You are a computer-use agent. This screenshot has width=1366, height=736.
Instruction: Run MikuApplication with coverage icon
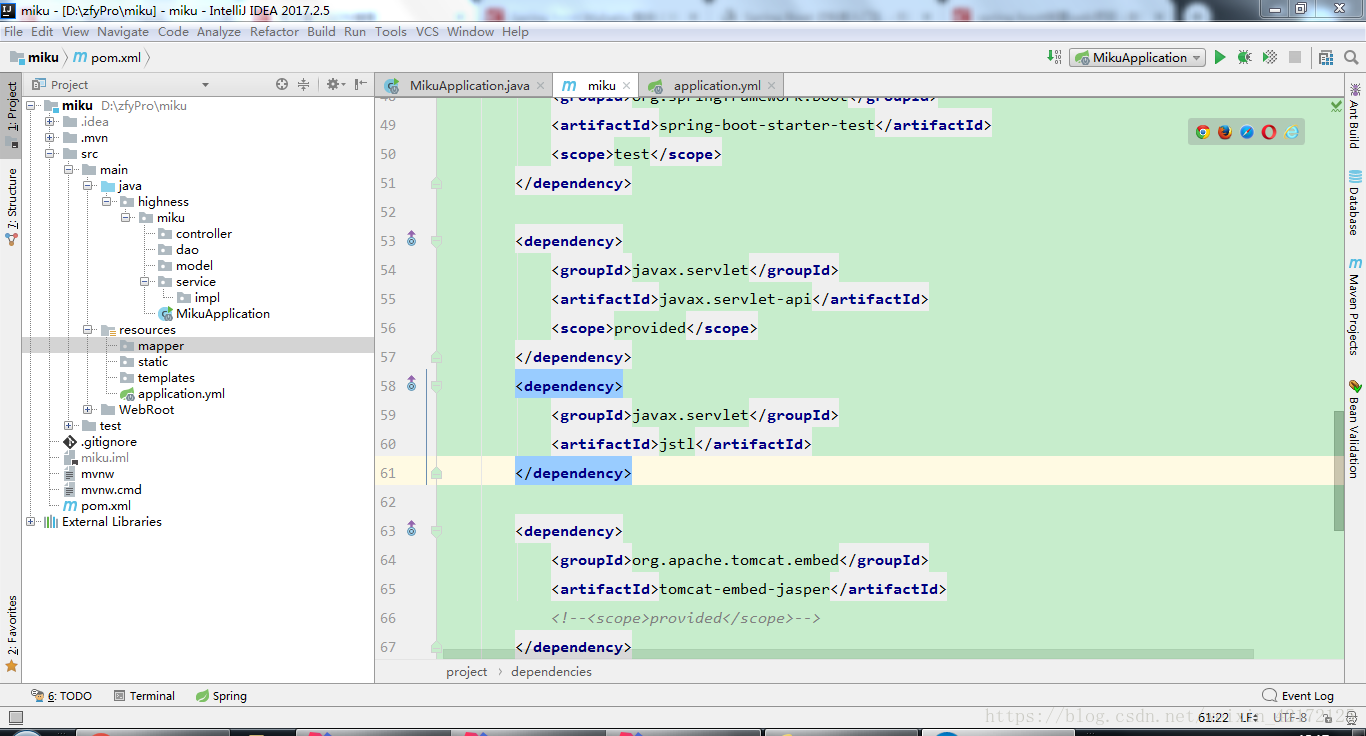click(1269, 58)
